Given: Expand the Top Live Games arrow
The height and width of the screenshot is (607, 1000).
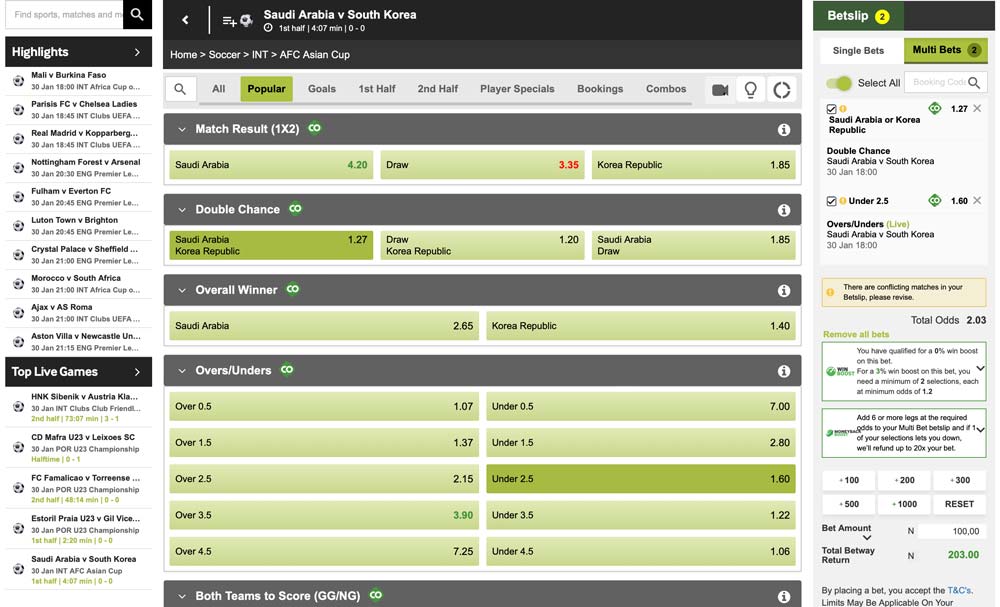Looking at the screenshot, I should pyautogui.click(x=137, y=372).
